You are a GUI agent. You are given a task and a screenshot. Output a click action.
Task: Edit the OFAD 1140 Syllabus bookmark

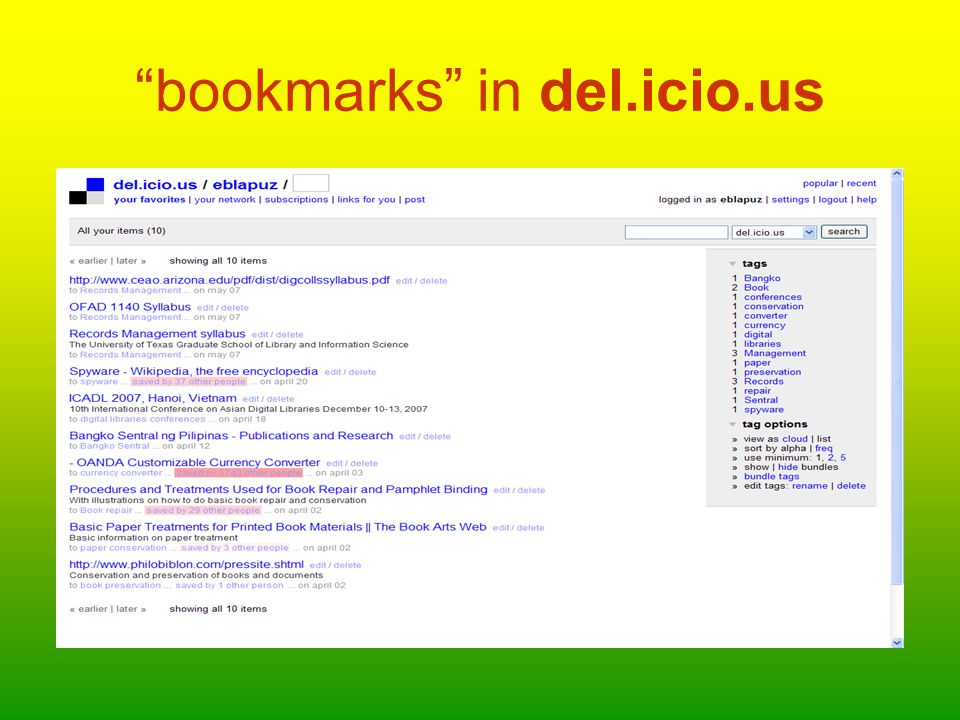[x=204, y=308]
